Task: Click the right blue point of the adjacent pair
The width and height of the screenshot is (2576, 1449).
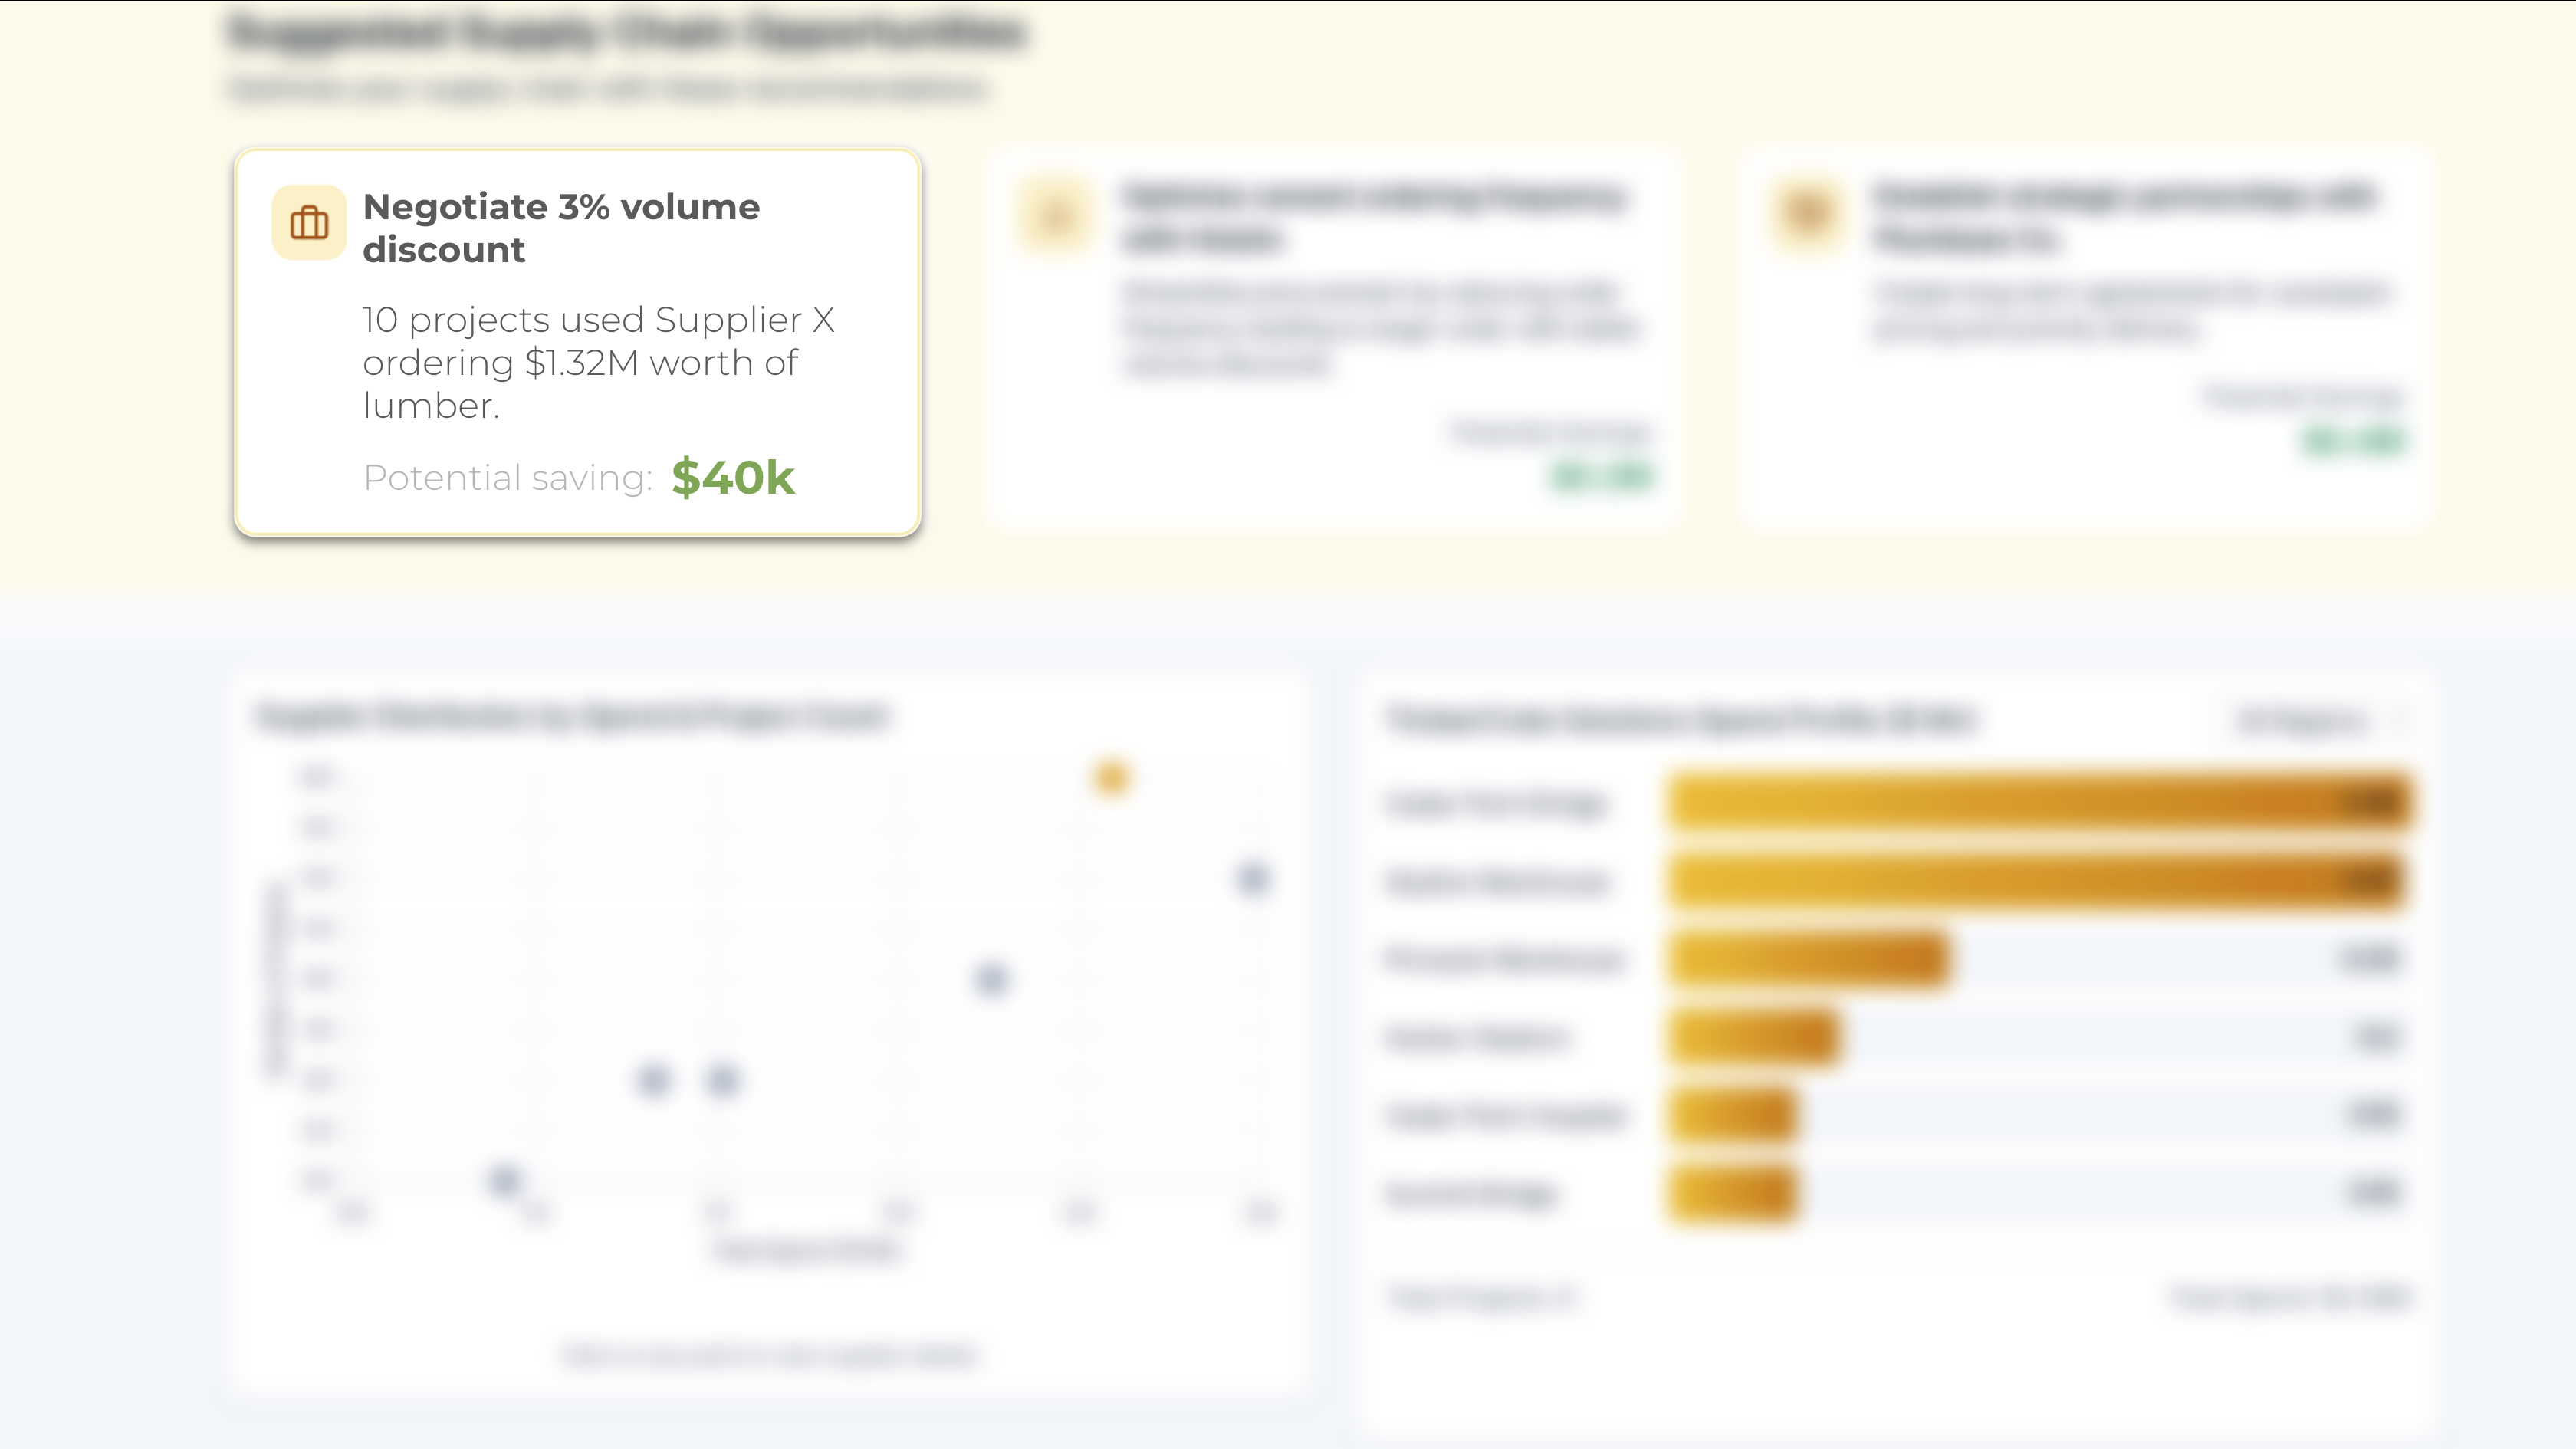Action: point(722,1080)
